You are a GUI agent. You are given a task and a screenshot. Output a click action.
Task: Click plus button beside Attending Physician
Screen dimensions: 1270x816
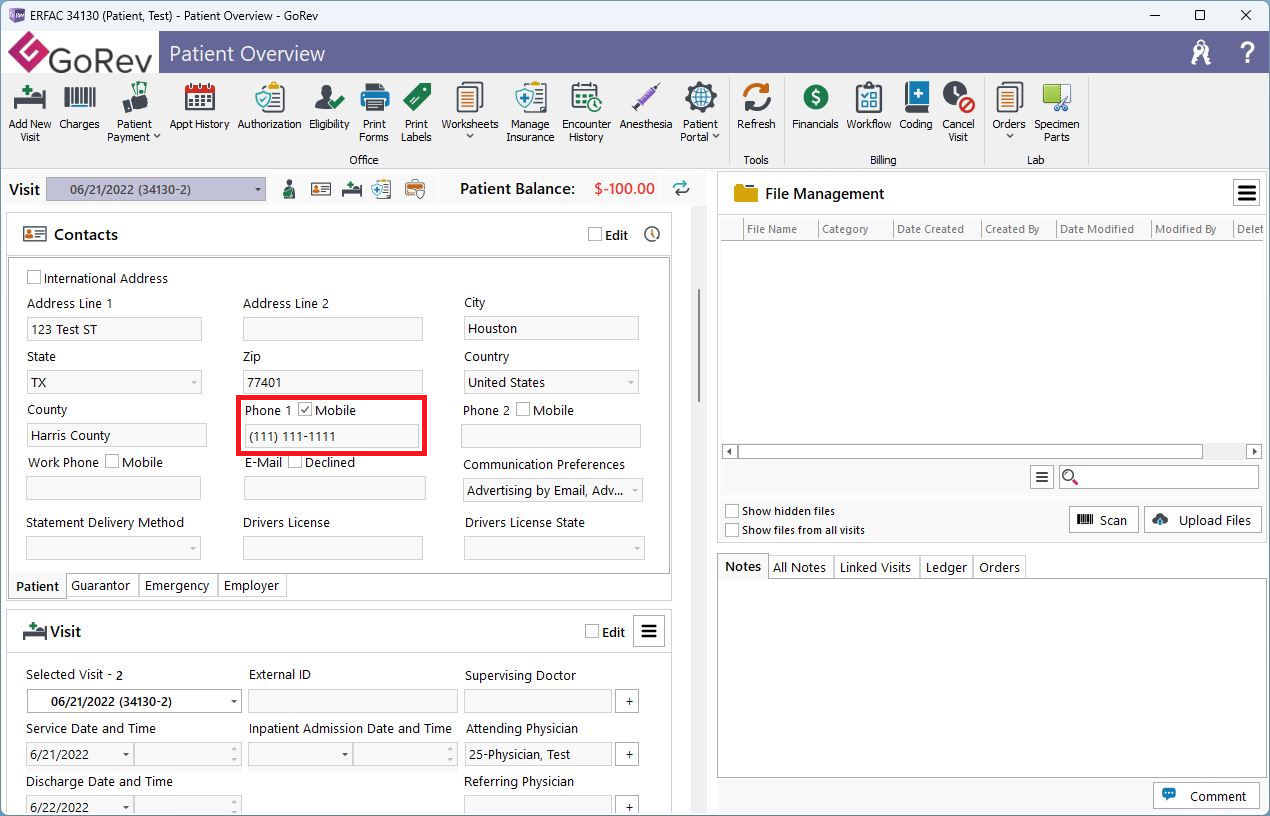click(629, 754)
